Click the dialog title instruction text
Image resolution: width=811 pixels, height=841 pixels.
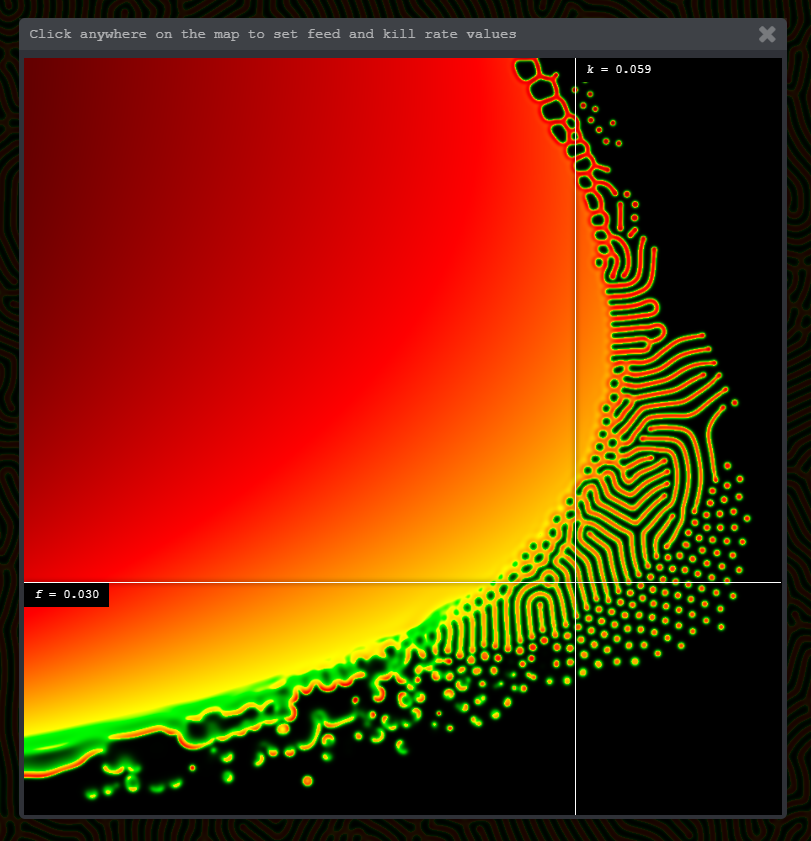click(x=272, y=34)
